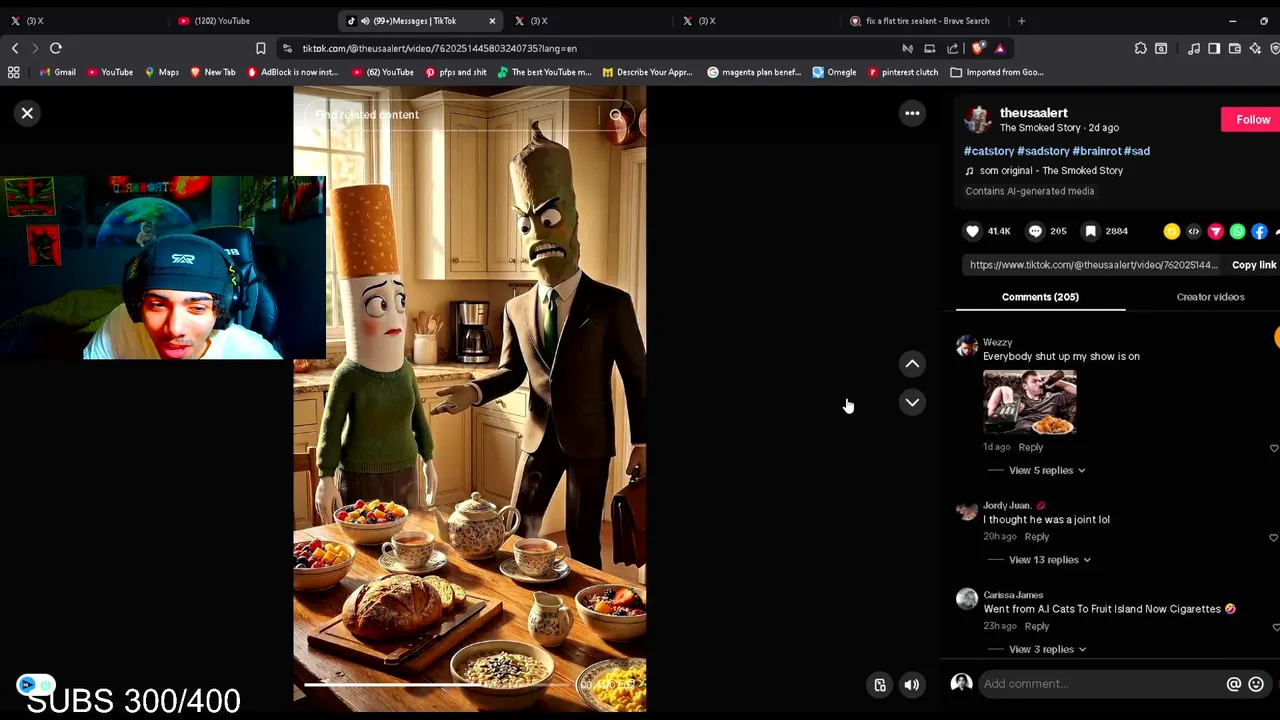Close the TikTok video viewer
This screenshot has height=720, width=1280.
click(x=27, y=113)
